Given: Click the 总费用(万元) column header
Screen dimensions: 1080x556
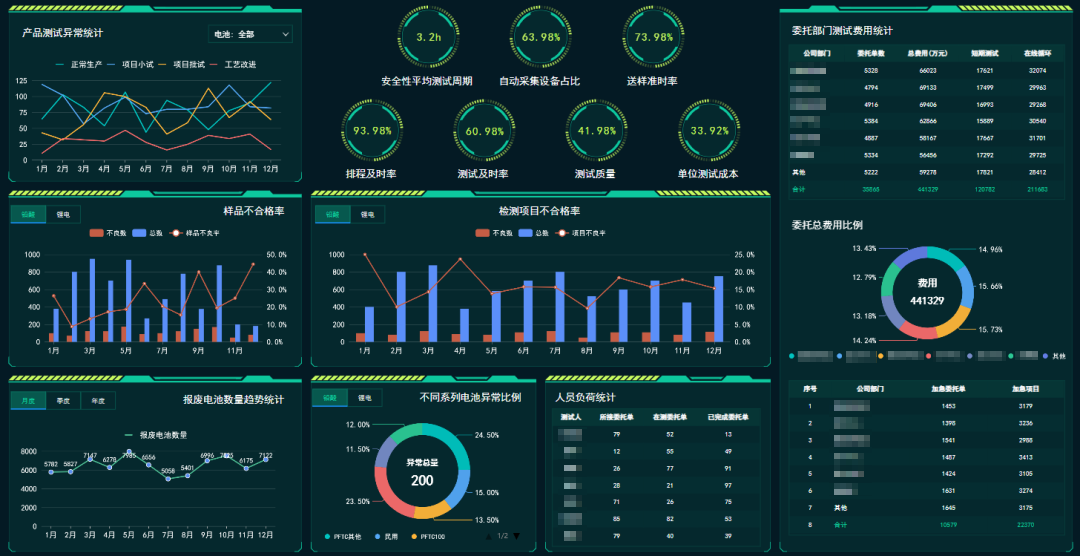Looking at the screenshot, I should (x=920, y=53).
